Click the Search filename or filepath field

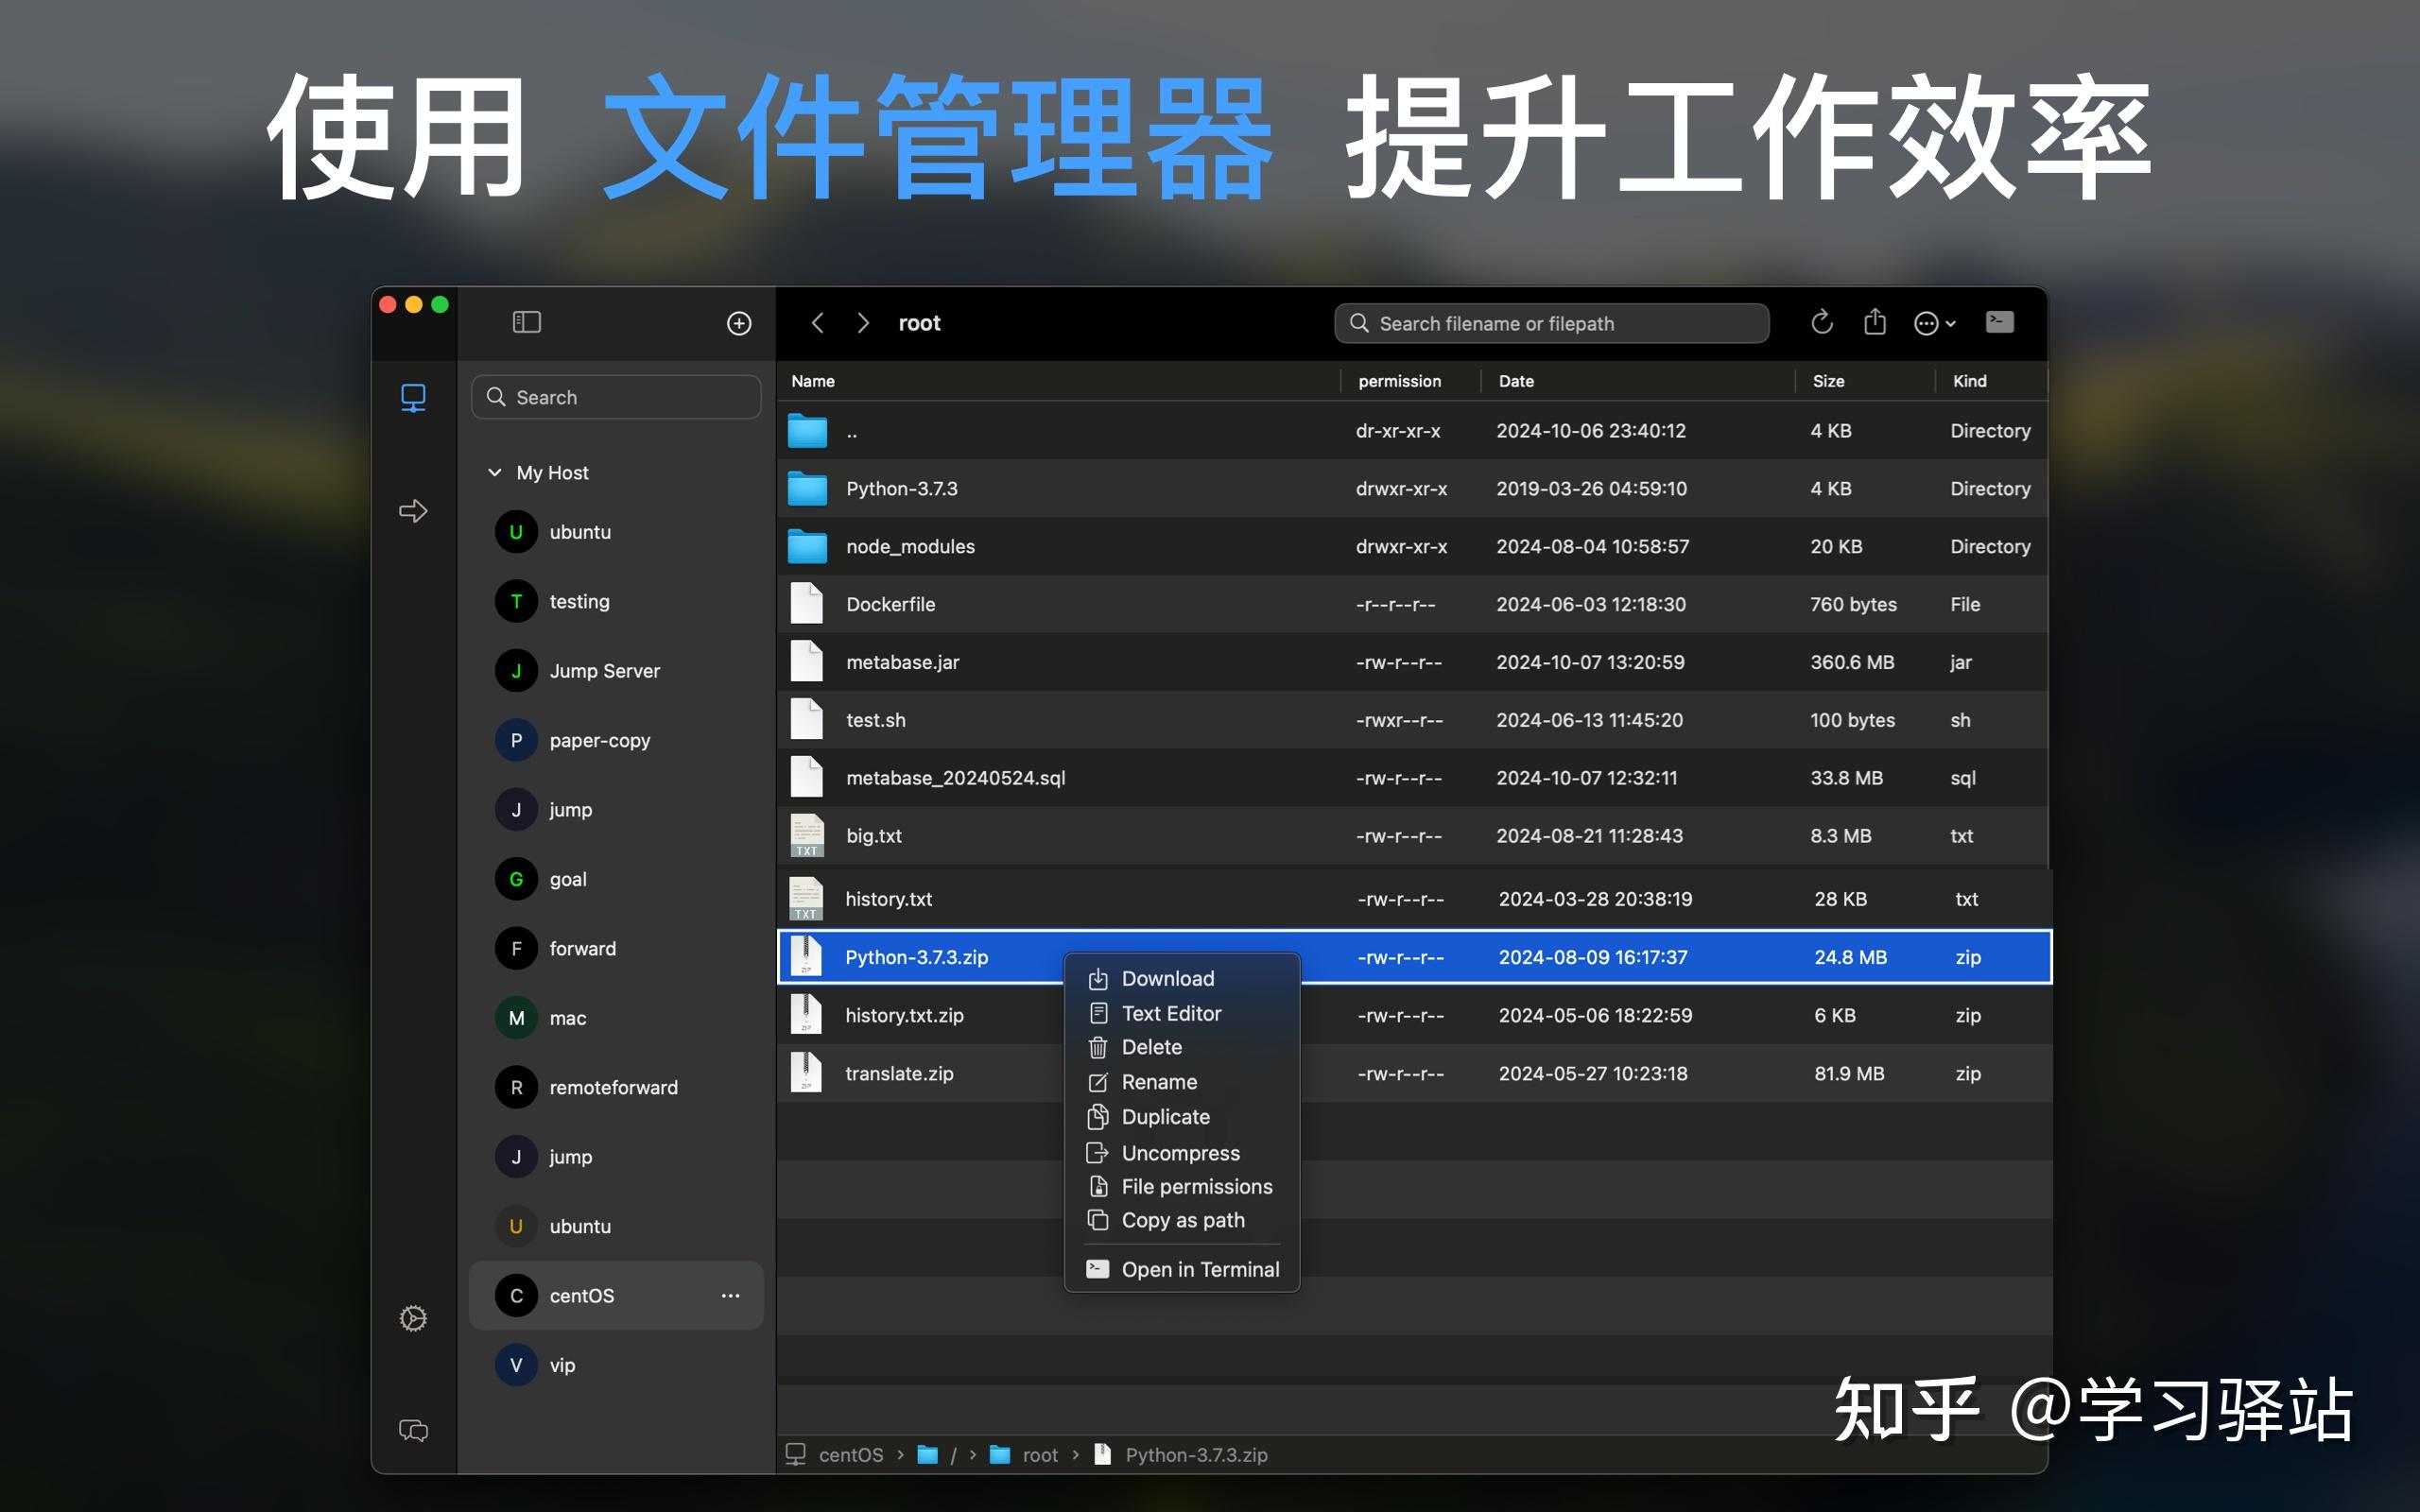pos(1550,322)
